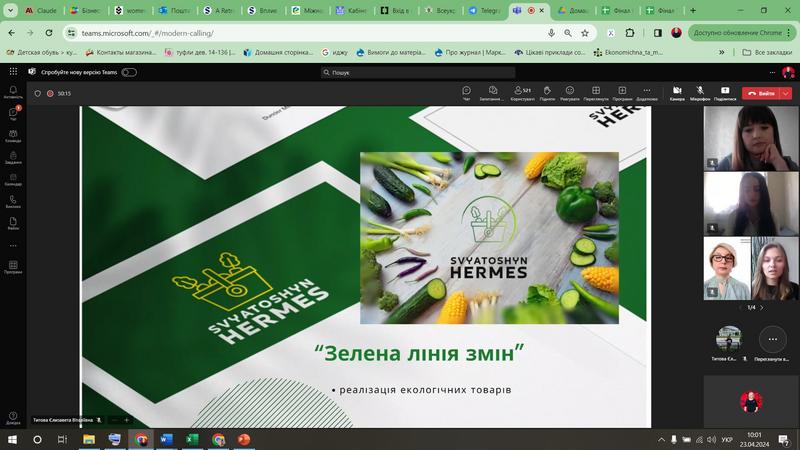Screen dimensions: 800x450
Task: Open Word from the taskbar
Action: pyautogui.click(x=166, y=439)
